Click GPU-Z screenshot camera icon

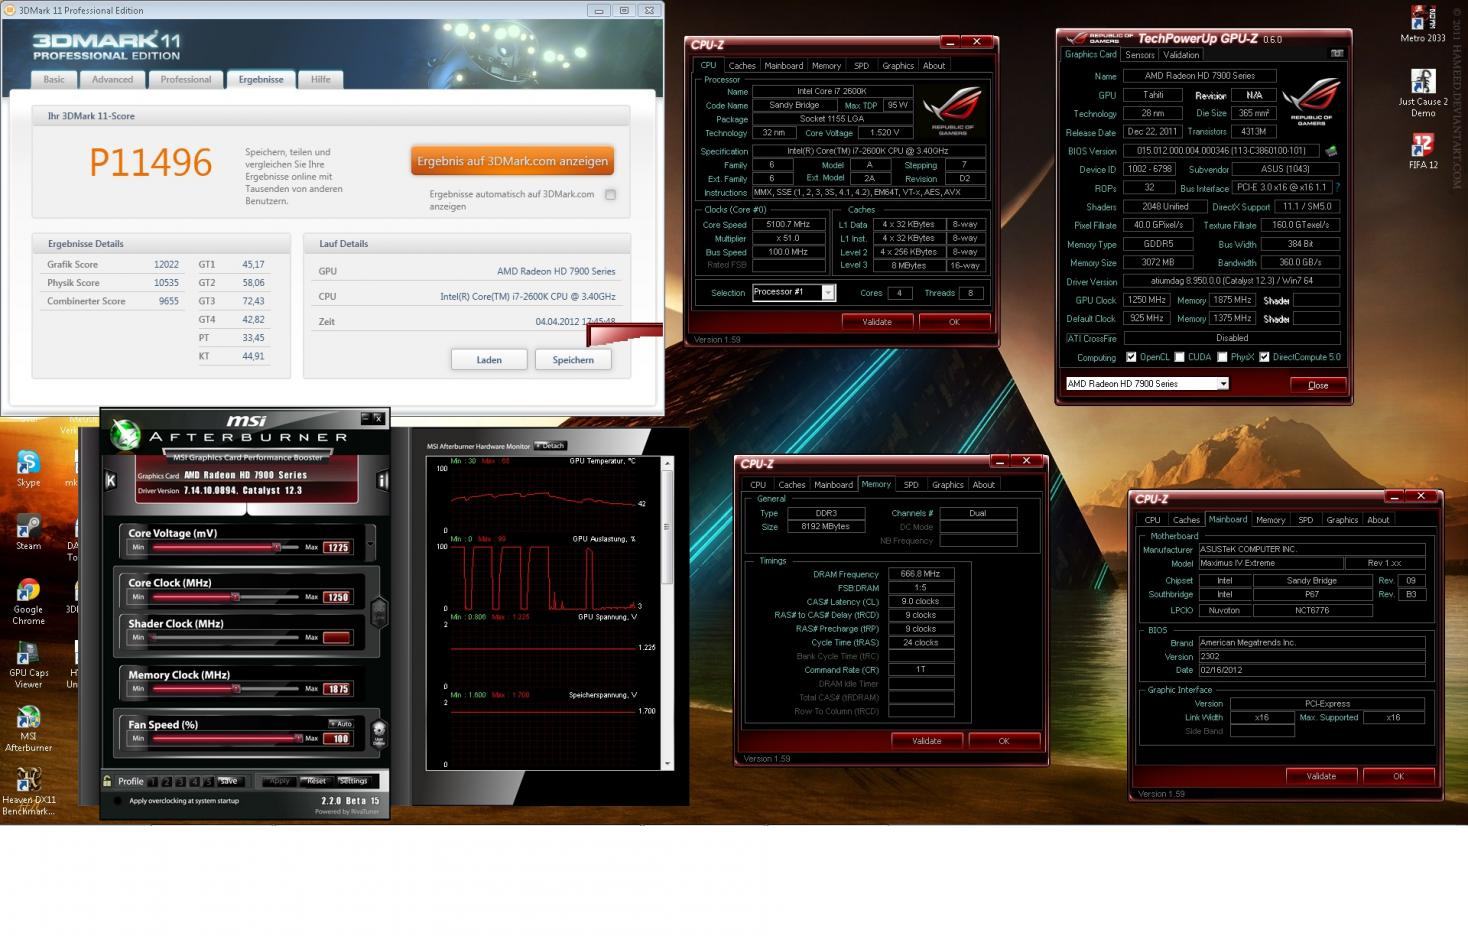pyautogui.click(x=1337, y=53)
